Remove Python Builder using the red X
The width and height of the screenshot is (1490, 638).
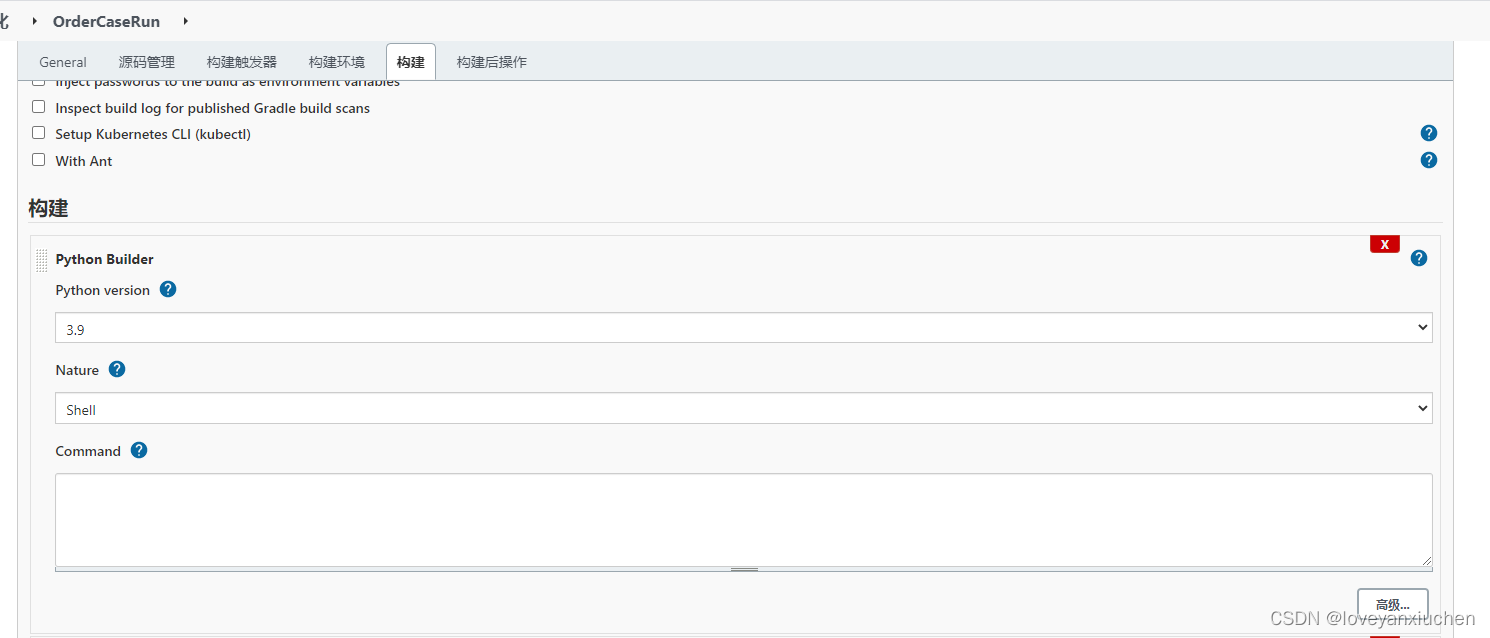click(x=1384, y=243)
